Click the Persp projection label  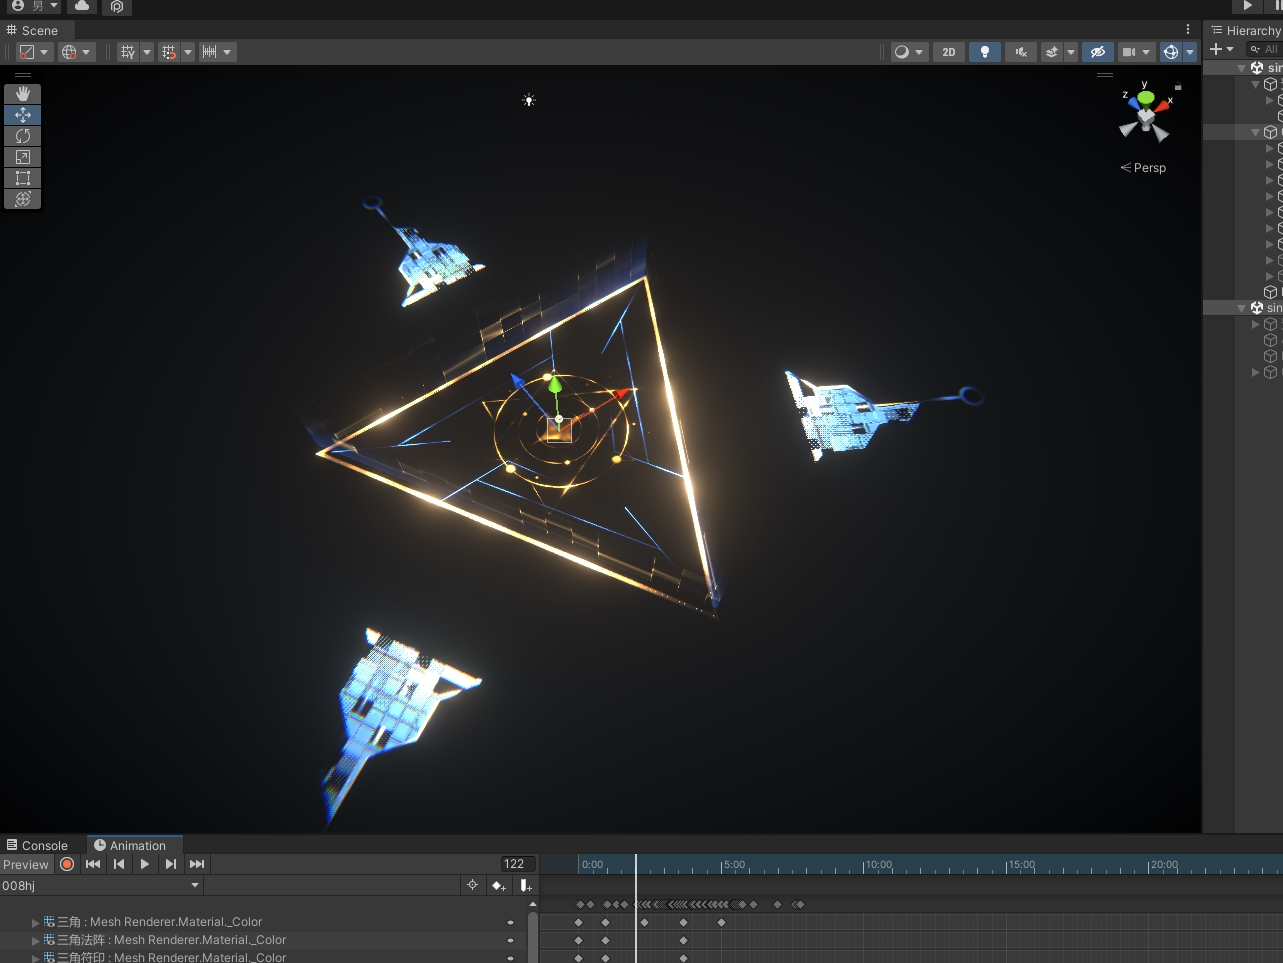coord(1148,168)
